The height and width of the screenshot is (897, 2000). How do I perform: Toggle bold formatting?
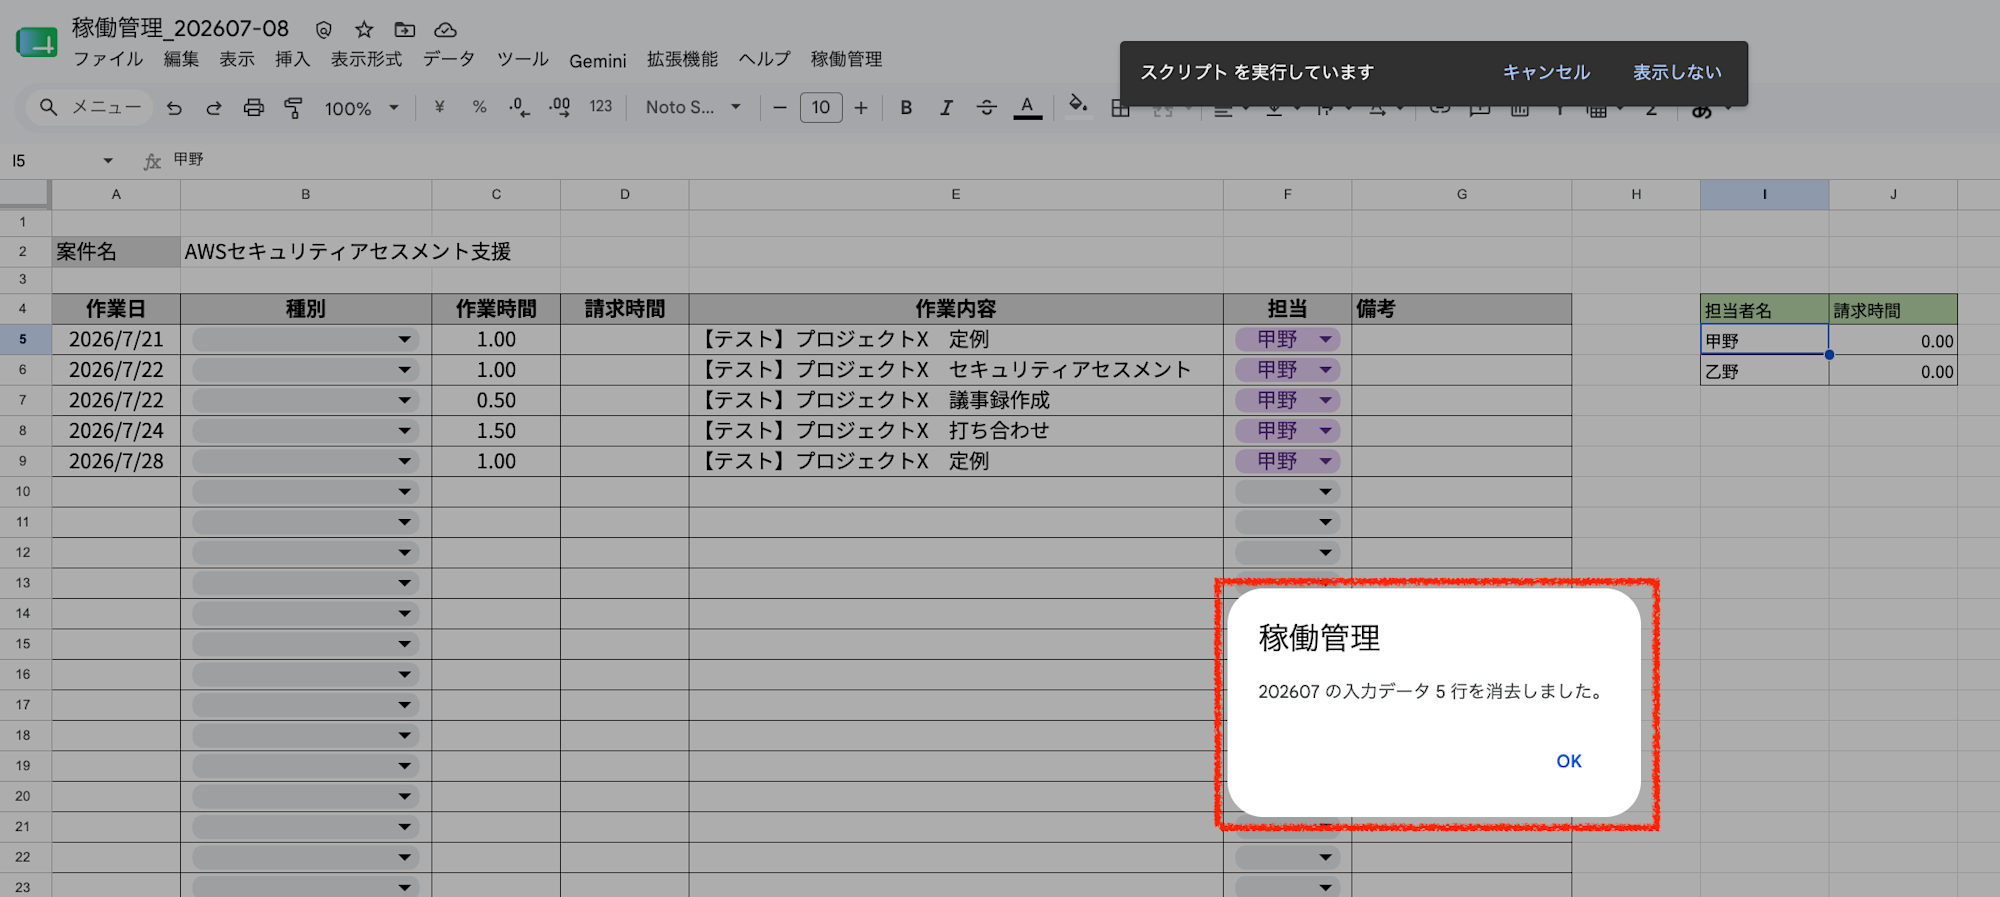click(x=906, y=107)
